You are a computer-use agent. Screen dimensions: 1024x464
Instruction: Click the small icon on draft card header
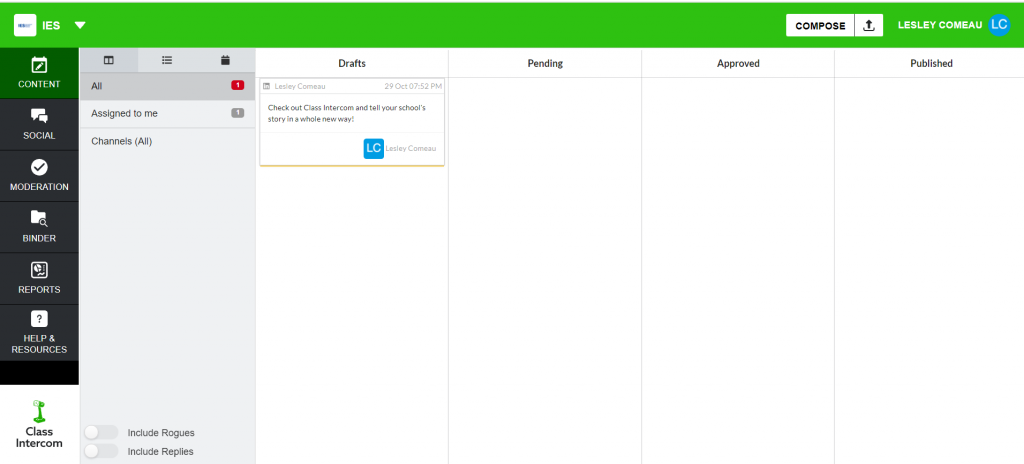(266, 86)
